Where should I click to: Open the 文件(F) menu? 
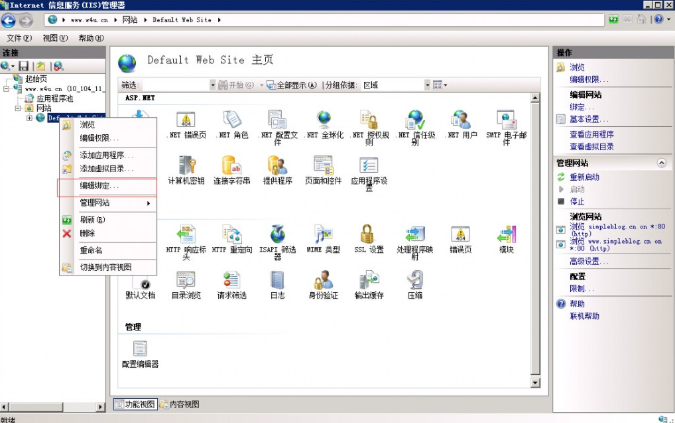click(x=19, y=38)
